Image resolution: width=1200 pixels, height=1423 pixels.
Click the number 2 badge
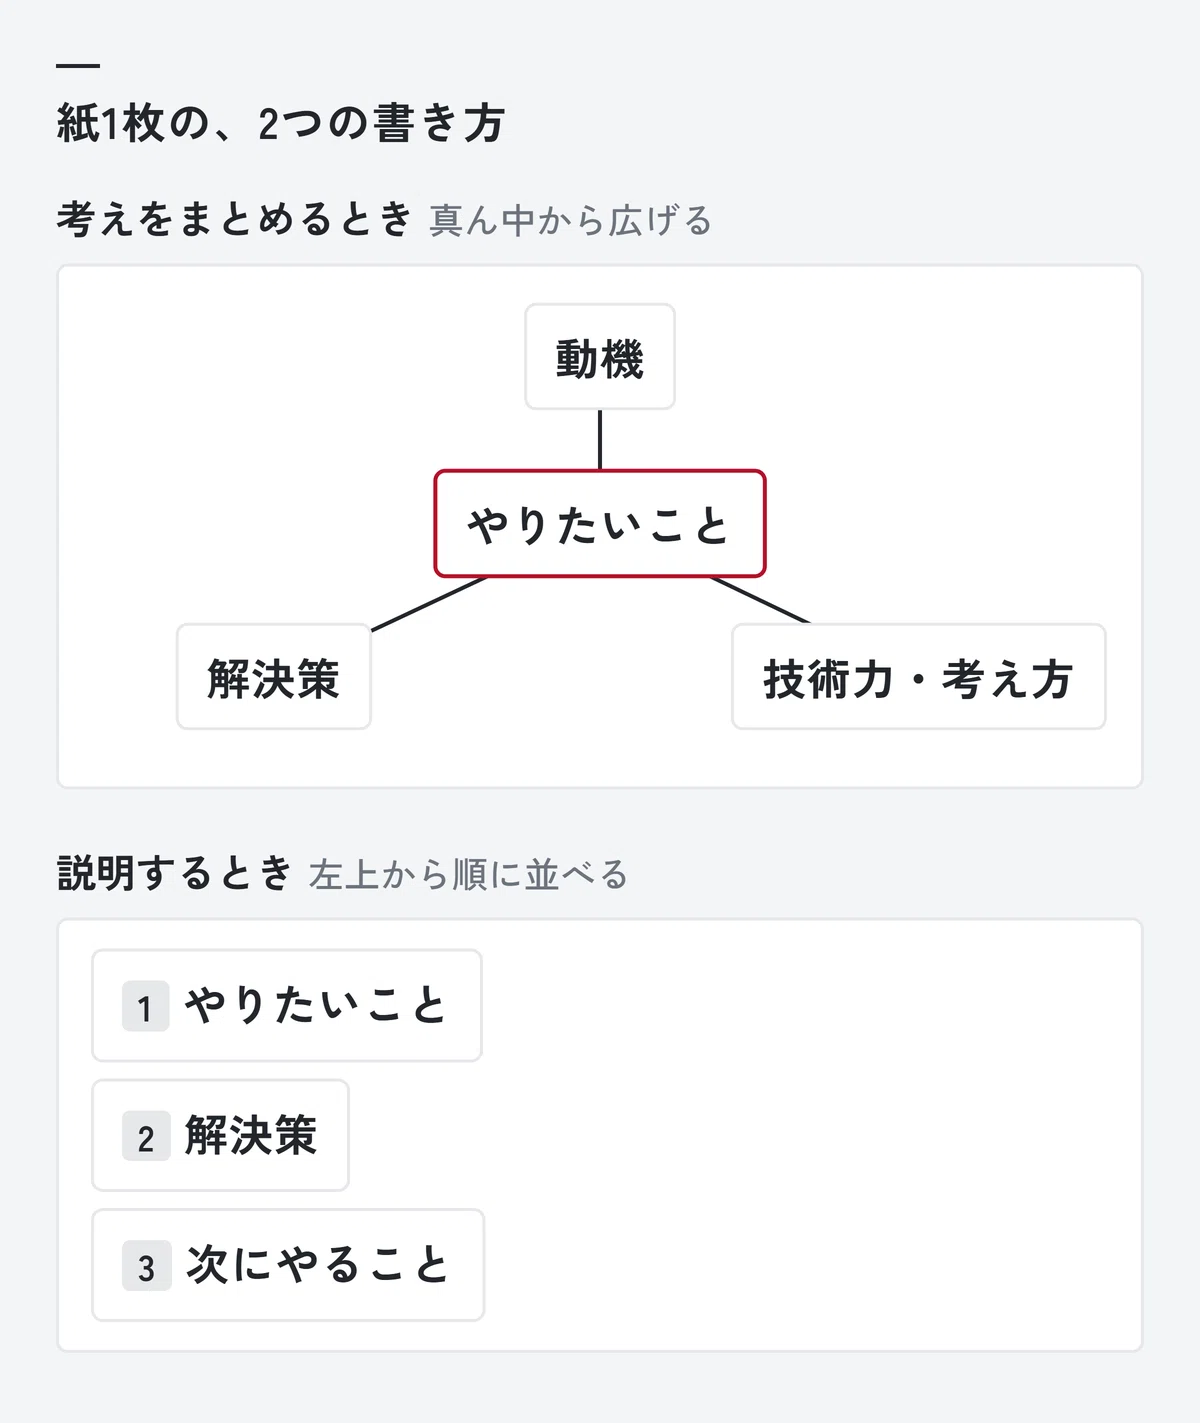(146, 1136)
